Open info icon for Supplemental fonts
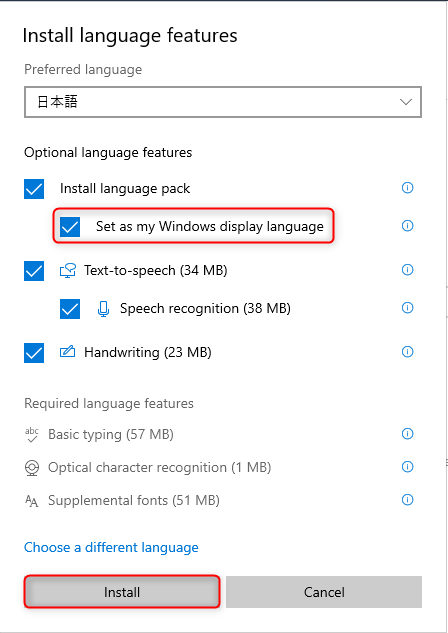Image resolution: width=448 pixels, height=633 pixels. (407, 500)
